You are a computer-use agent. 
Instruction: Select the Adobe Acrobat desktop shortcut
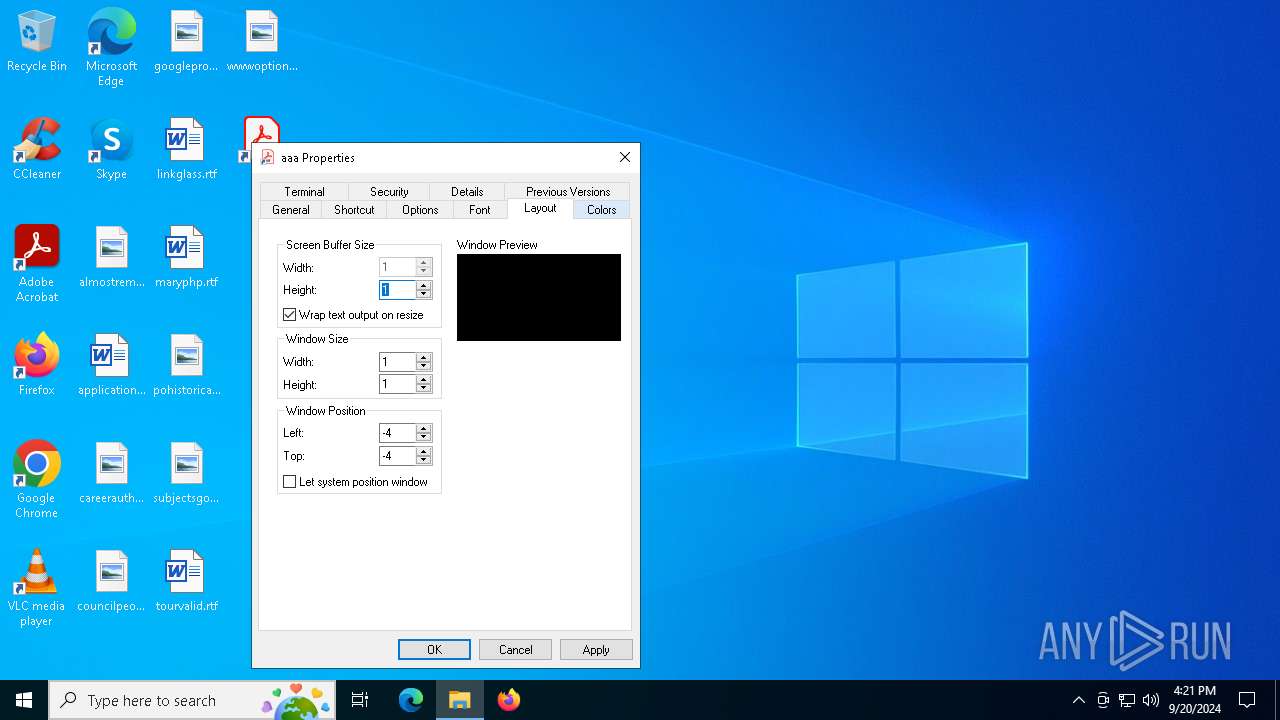click(37, 264)
